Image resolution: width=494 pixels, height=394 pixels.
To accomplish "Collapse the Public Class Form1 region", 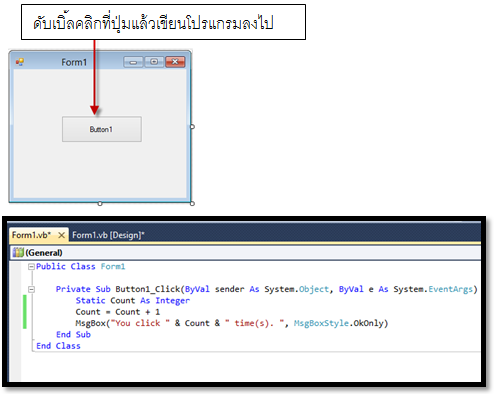I will (x=31, y=267).
